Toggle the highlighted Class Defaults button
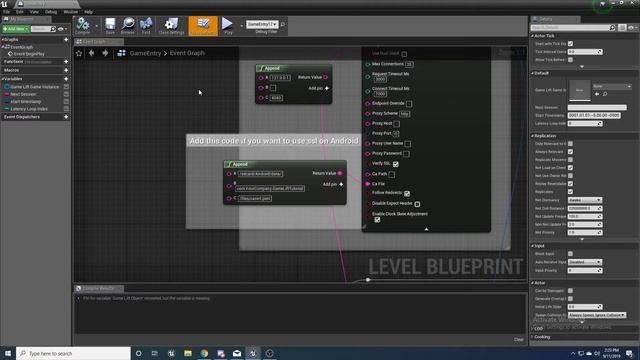Viewport: 640px width, 360px height. 203,25
